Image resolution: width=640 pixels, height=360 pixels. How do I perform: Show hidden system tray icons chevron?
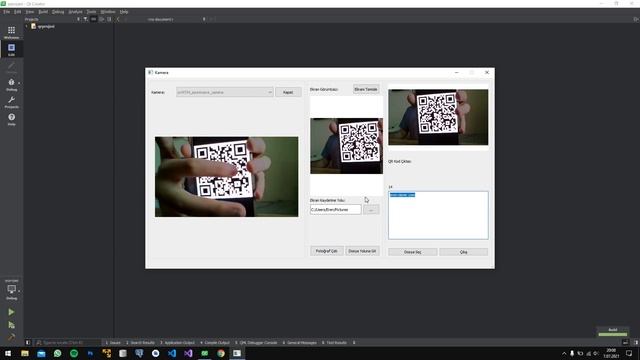564,353
